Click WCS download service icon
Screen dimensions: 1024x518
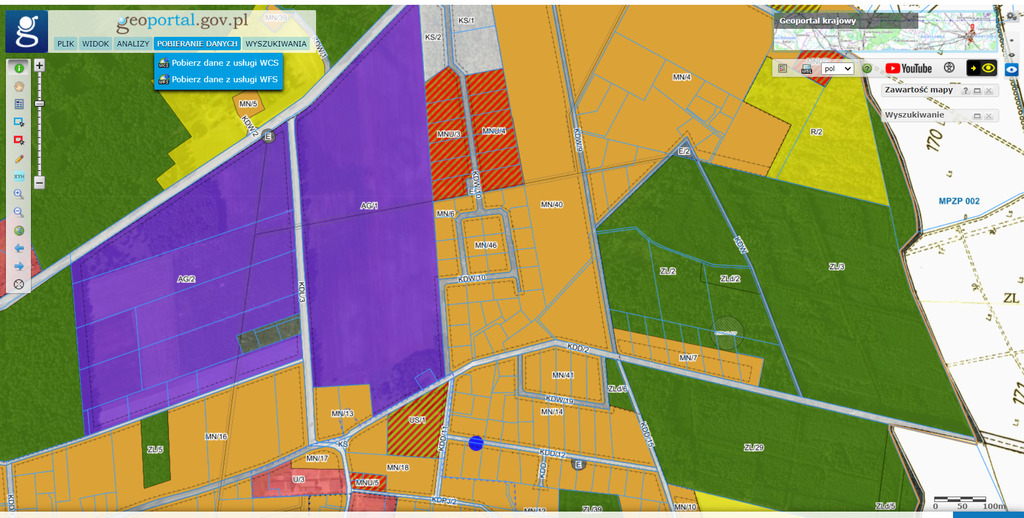(164, 63)
